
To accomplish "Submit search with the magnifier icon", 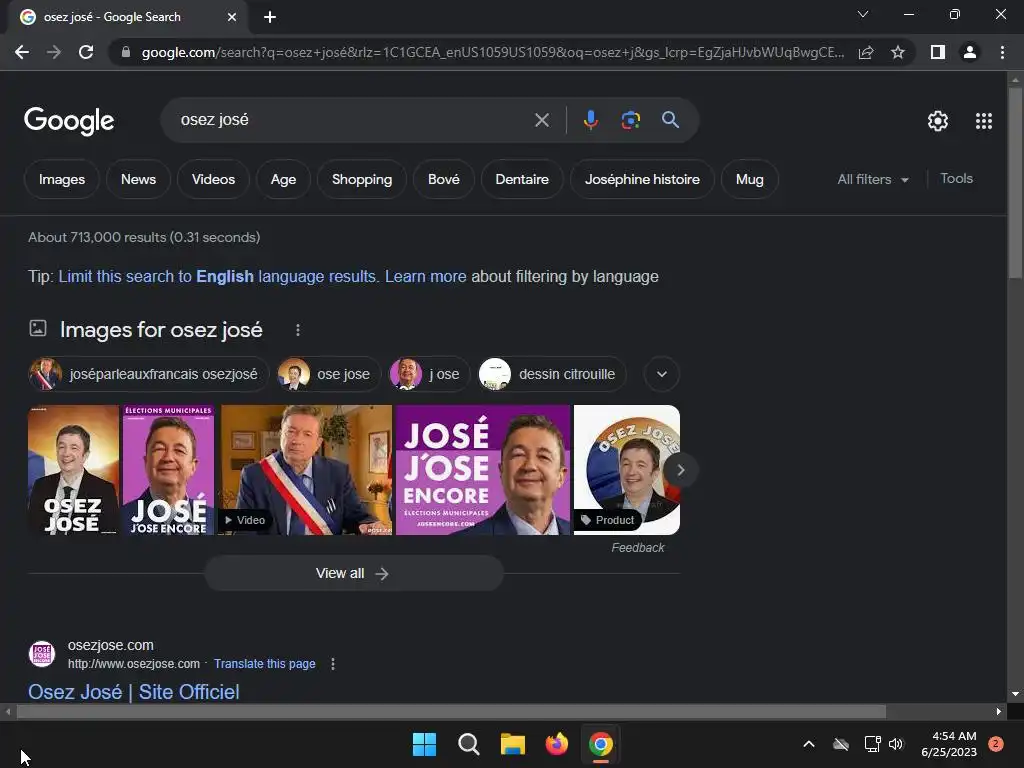I will [x=670, y=120].
